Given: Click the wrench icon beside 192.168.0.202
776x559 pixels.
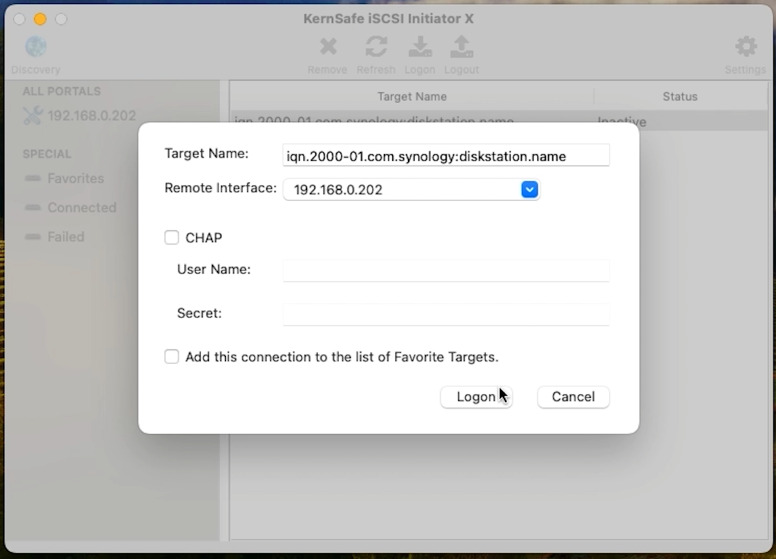Looking at the screenshot, I should [33, 116].
